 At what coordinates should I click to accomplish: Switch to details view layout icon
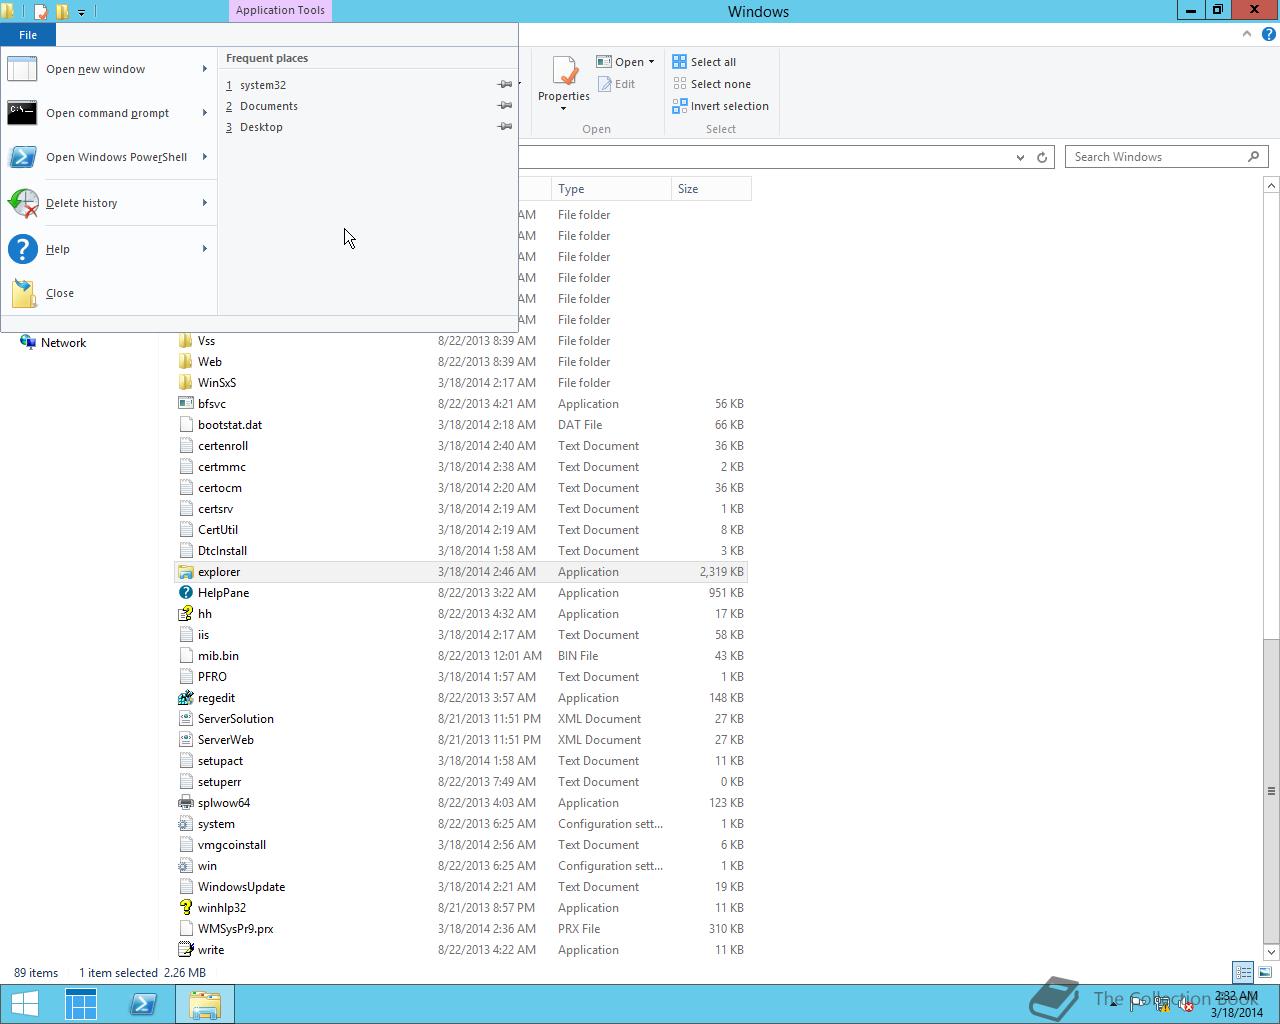point(1243,972)
